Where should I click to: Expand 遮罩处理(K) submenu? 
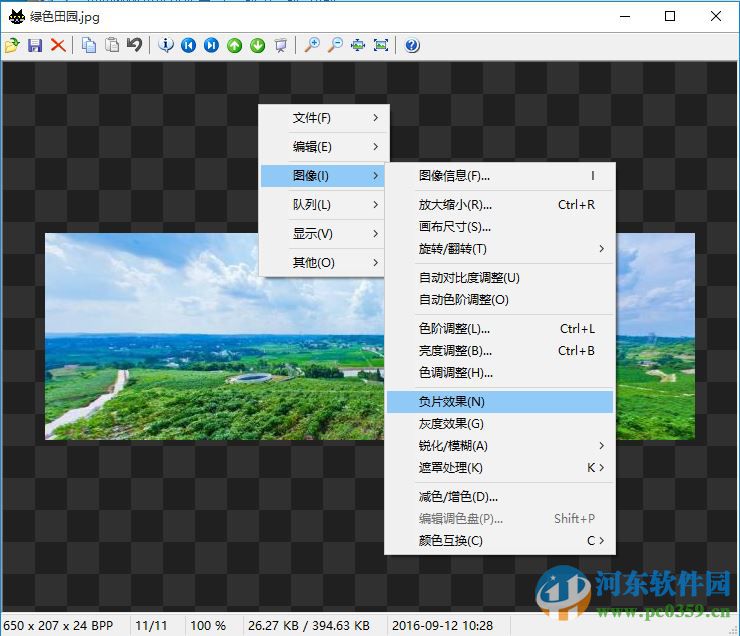pos(500,468)
